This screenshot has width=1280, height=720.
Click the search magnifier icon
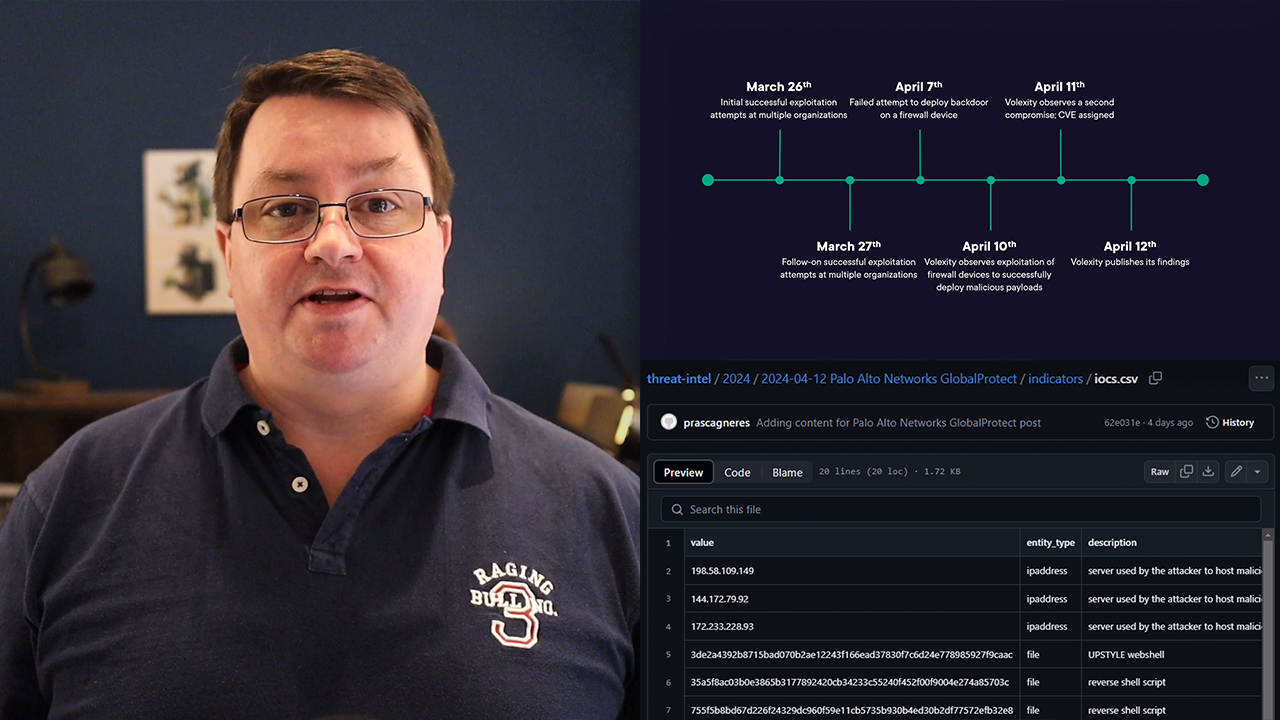tap(677, 510)
